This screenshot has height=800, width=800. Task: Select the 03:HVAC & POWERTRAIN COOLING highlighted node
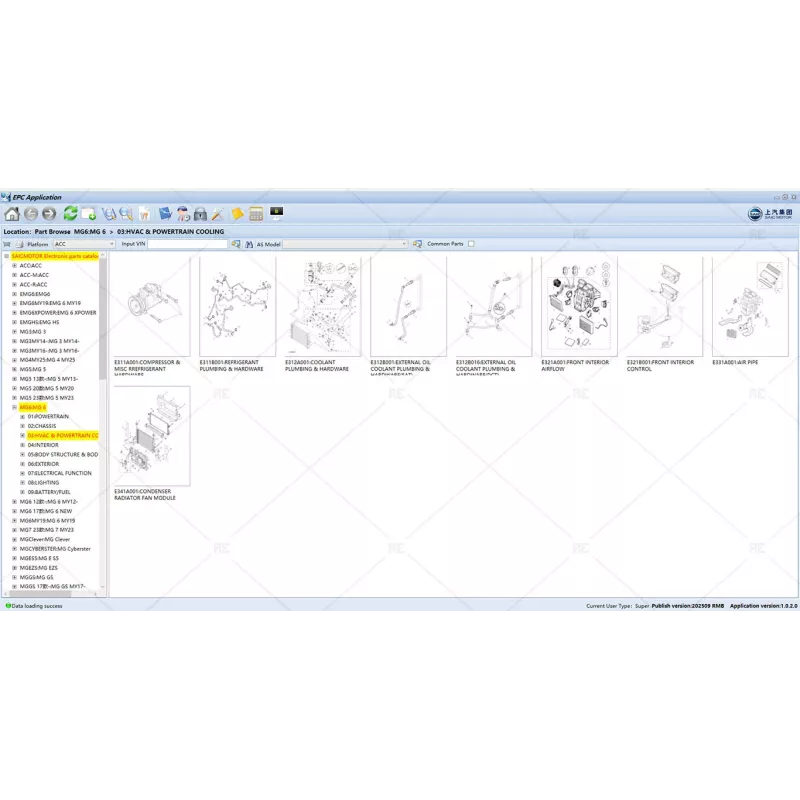[58, 436]
